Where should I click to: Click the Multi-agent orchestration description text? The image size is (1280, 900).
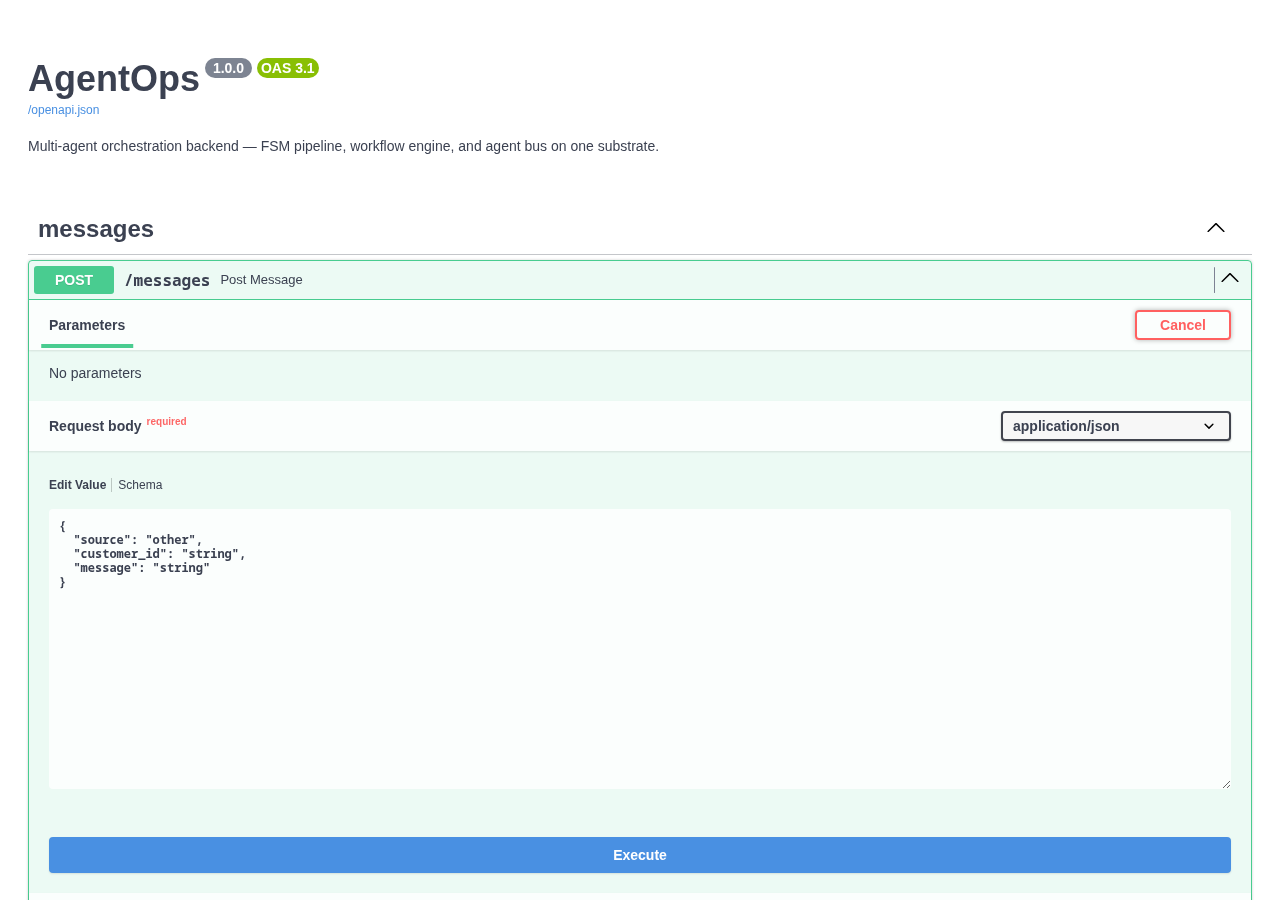tap(343, 146)
